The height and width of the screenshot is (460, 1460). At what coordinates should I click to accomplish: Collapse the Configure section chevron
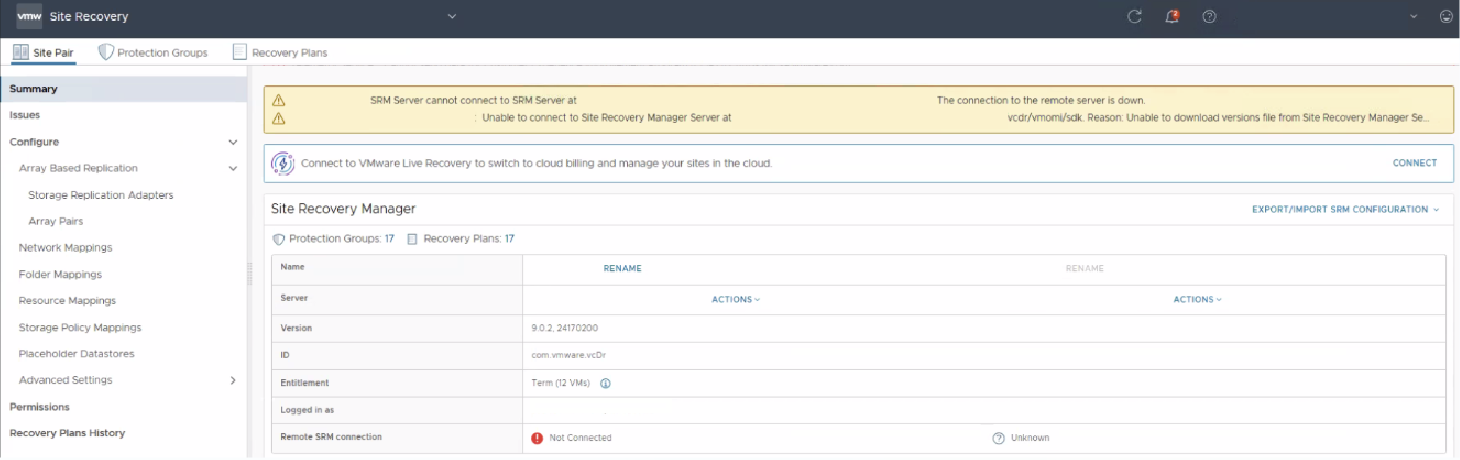[233, 142]
